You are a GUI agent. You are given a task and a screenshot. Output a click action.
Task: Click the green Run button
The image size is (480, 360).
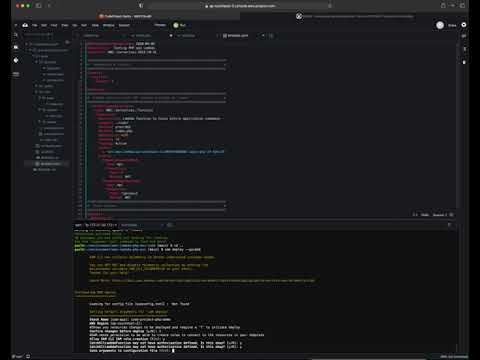tap(179, 25)
